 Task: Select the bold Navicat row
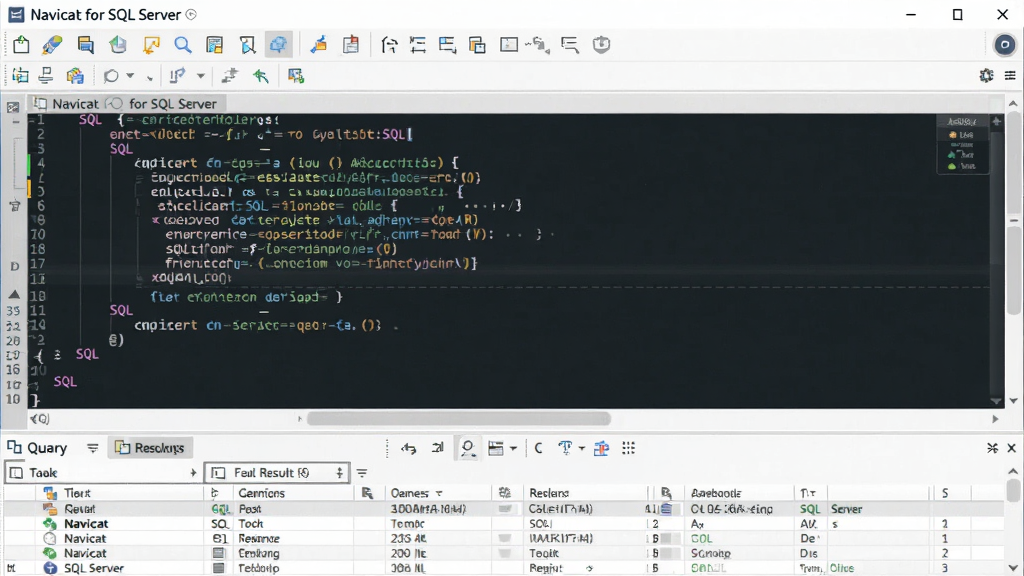[503, 524]
